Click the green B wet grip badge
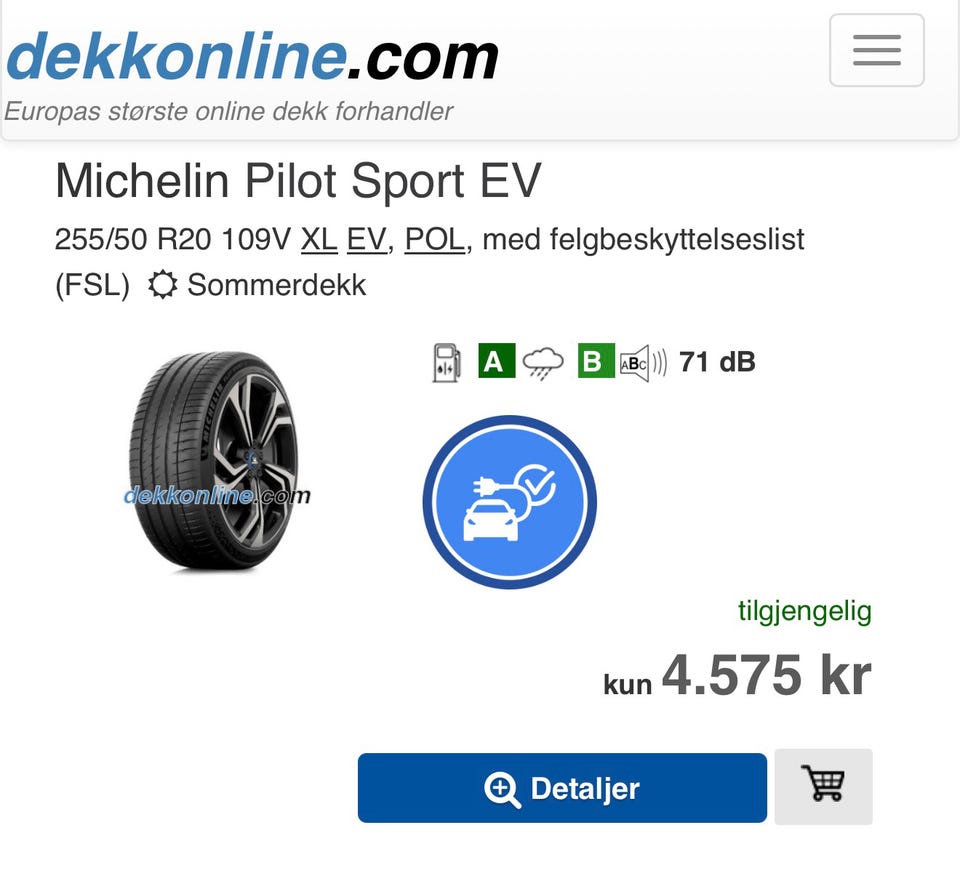Viewport: 960px width, 881px height. tap(596, 361)
